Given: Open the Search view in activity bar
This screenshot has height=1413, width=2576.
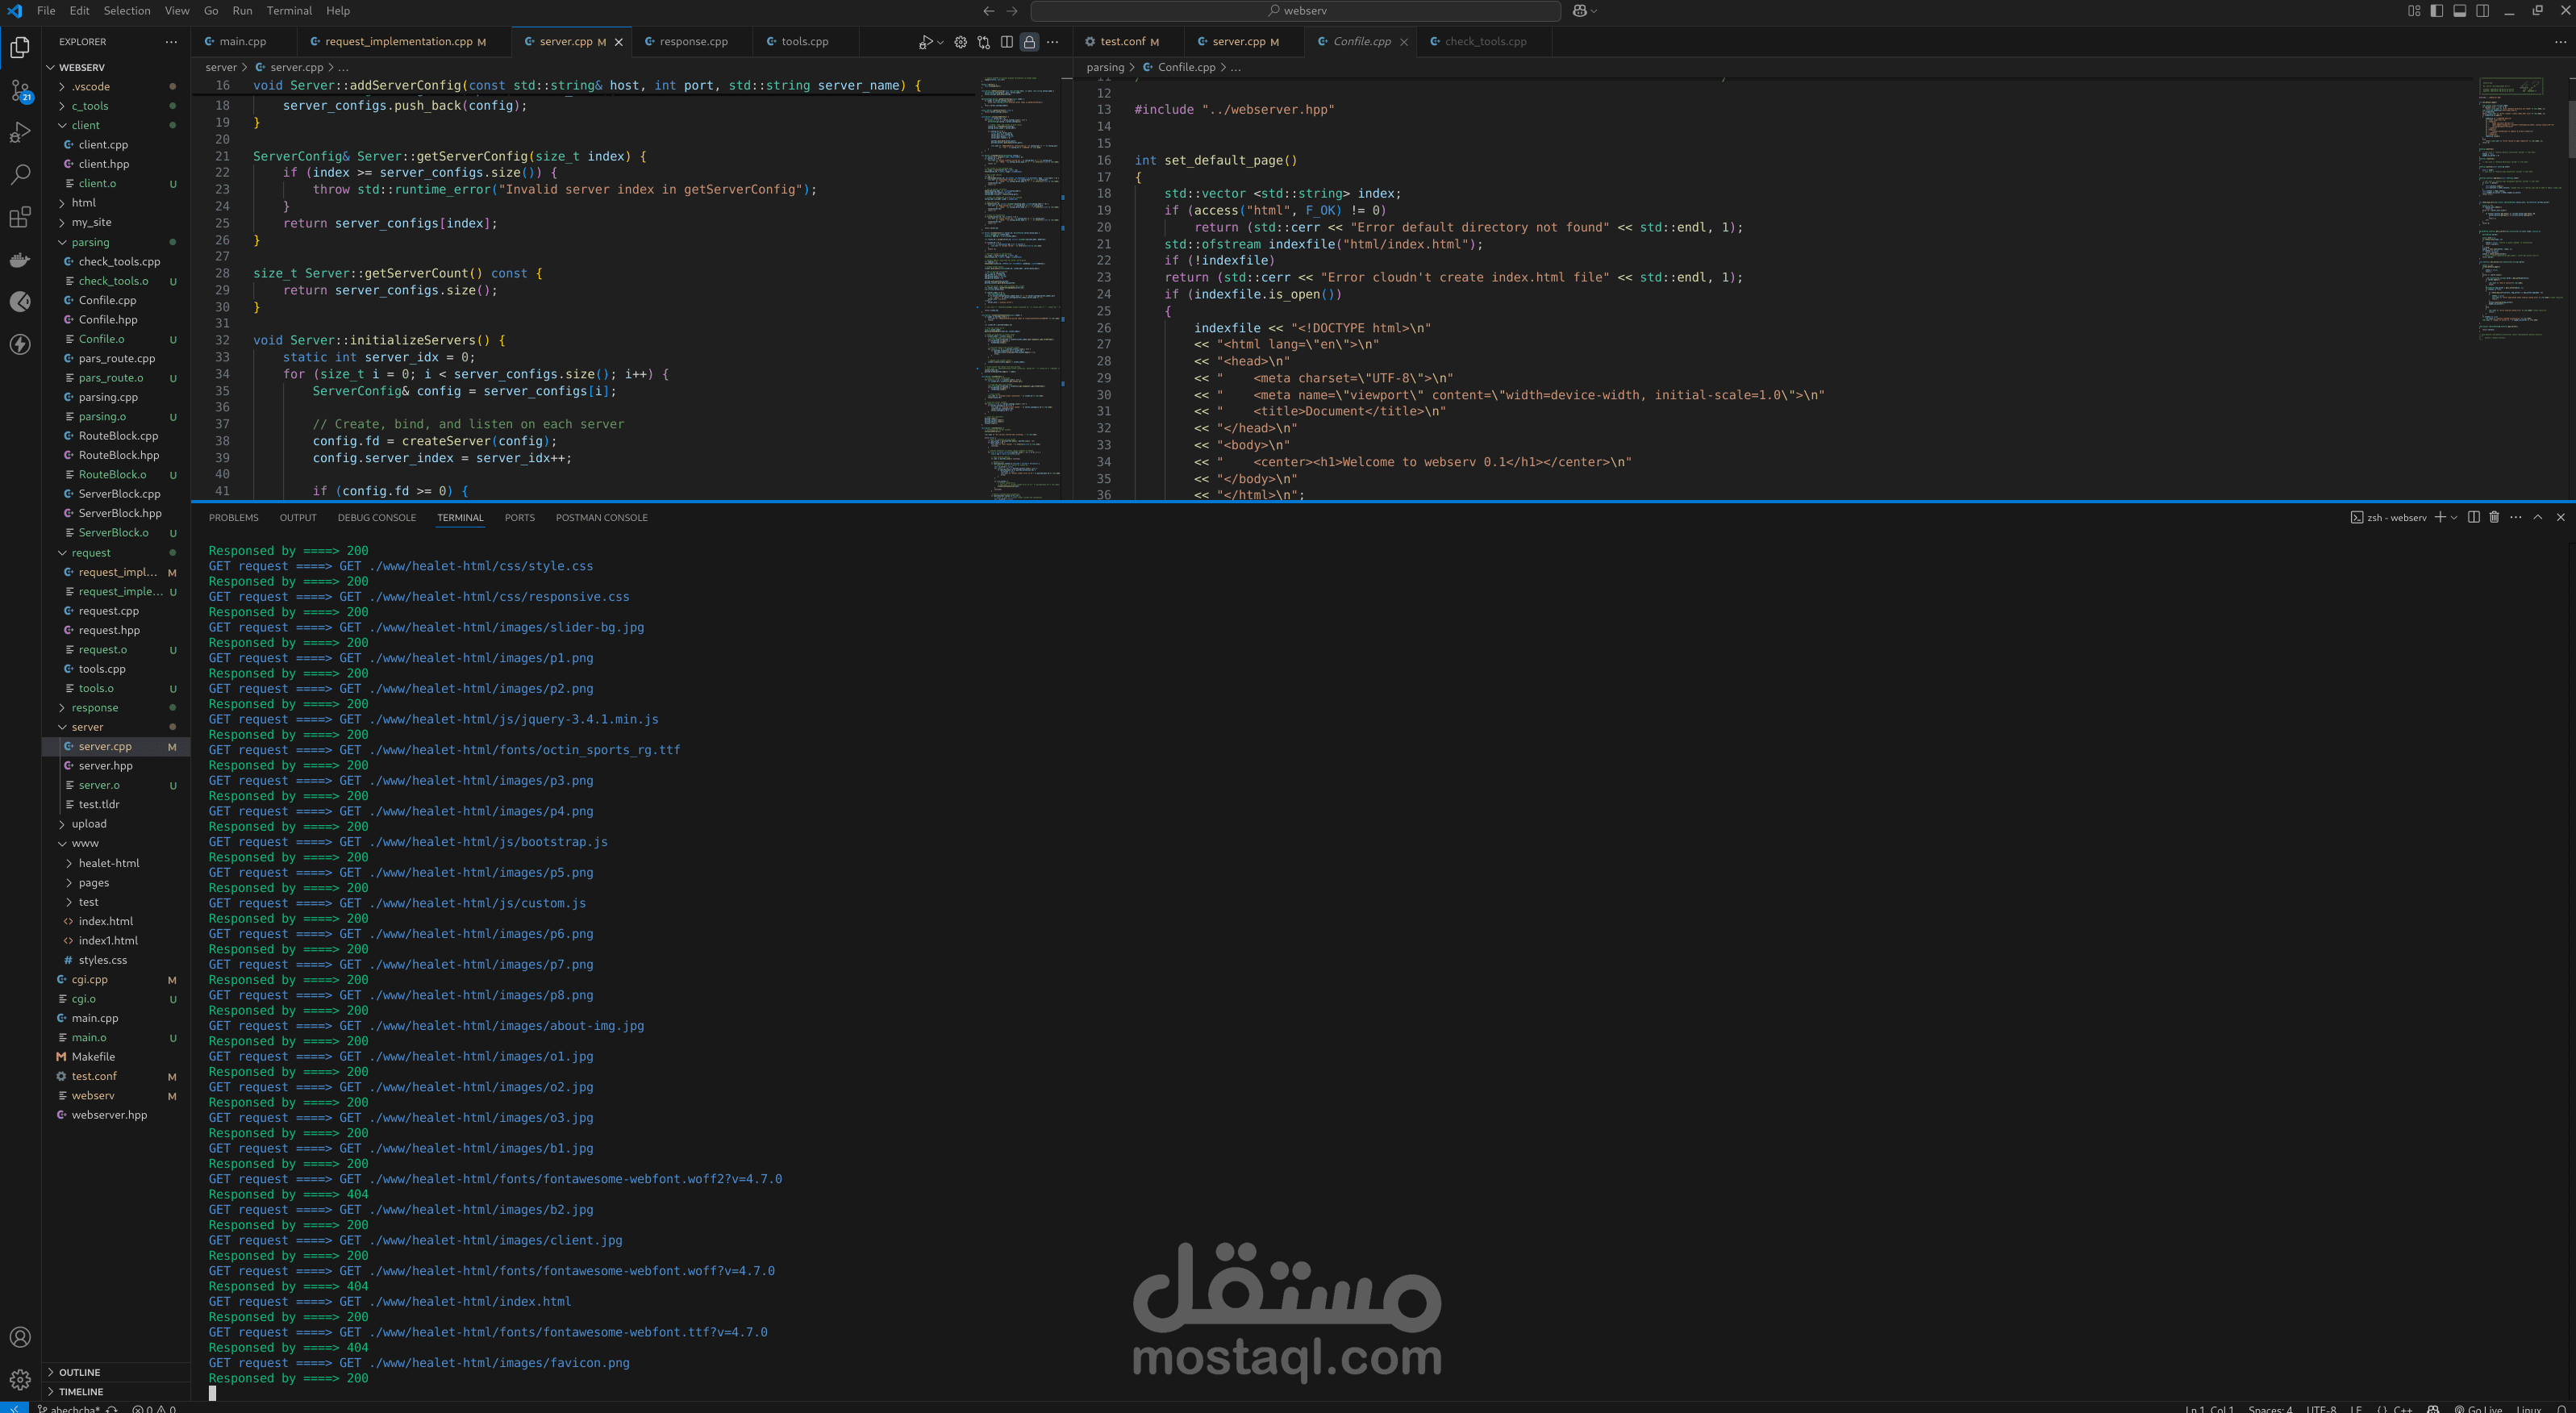Looking at the screenshot, I should tap(20, 174).
